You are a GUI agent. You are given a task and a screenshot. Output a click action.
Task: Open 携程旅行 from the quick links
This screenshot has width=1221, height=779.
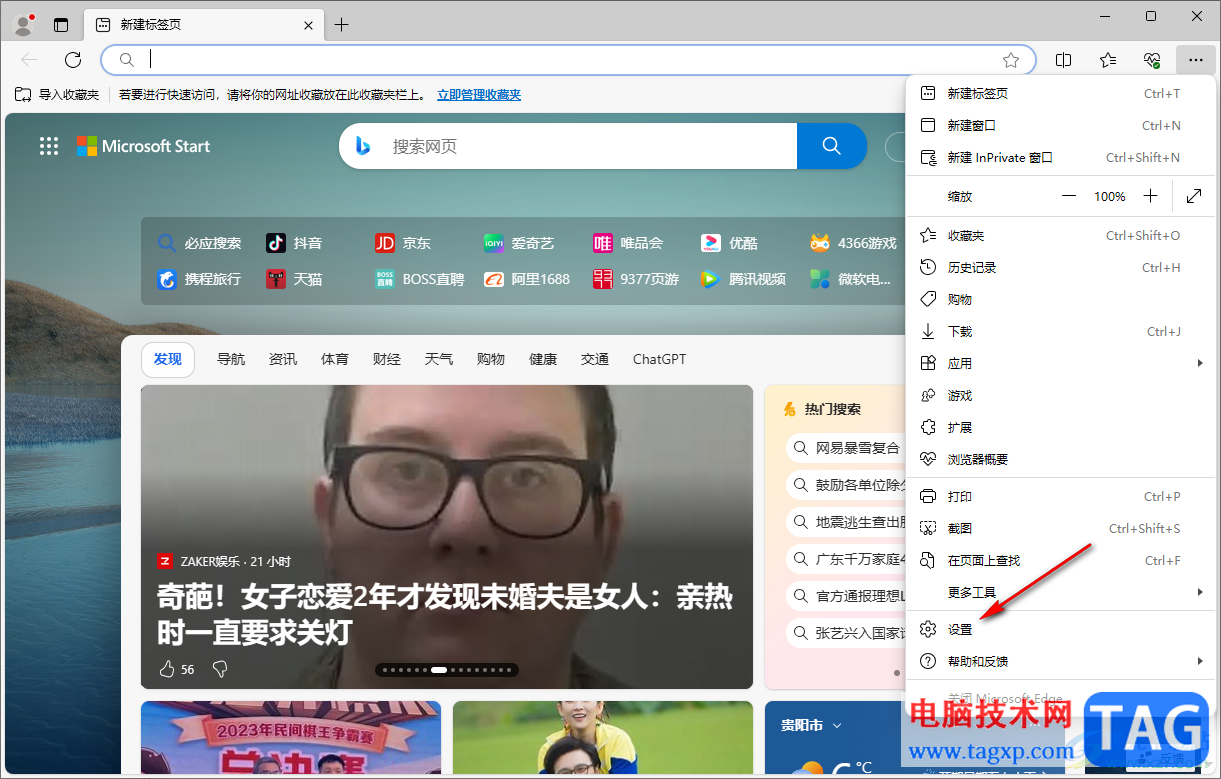click(x=166, y=279)
